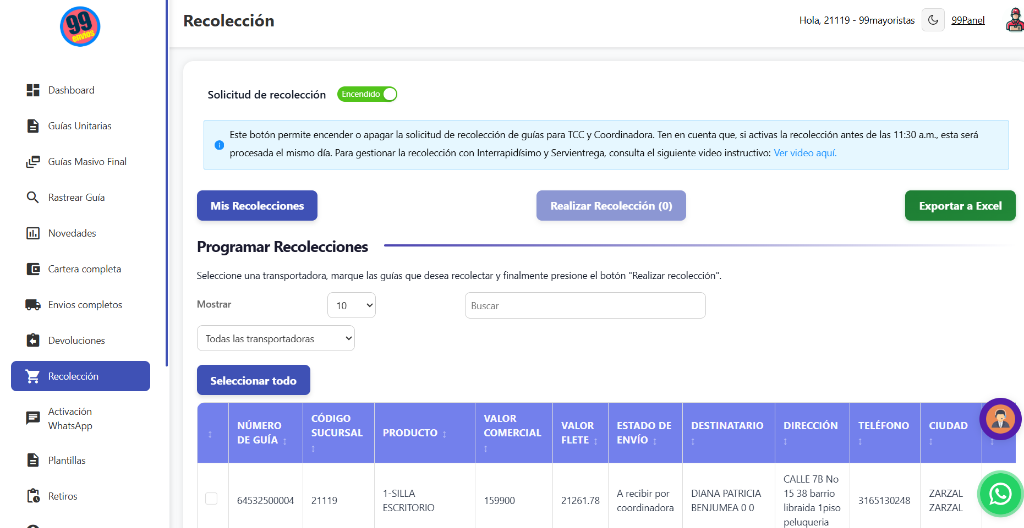Image resolution: width=1024 pixels, height=528 pixels.
Task: Click the Envíos completos truck icon
Action: pyautogui.click(x=33, y=305)
